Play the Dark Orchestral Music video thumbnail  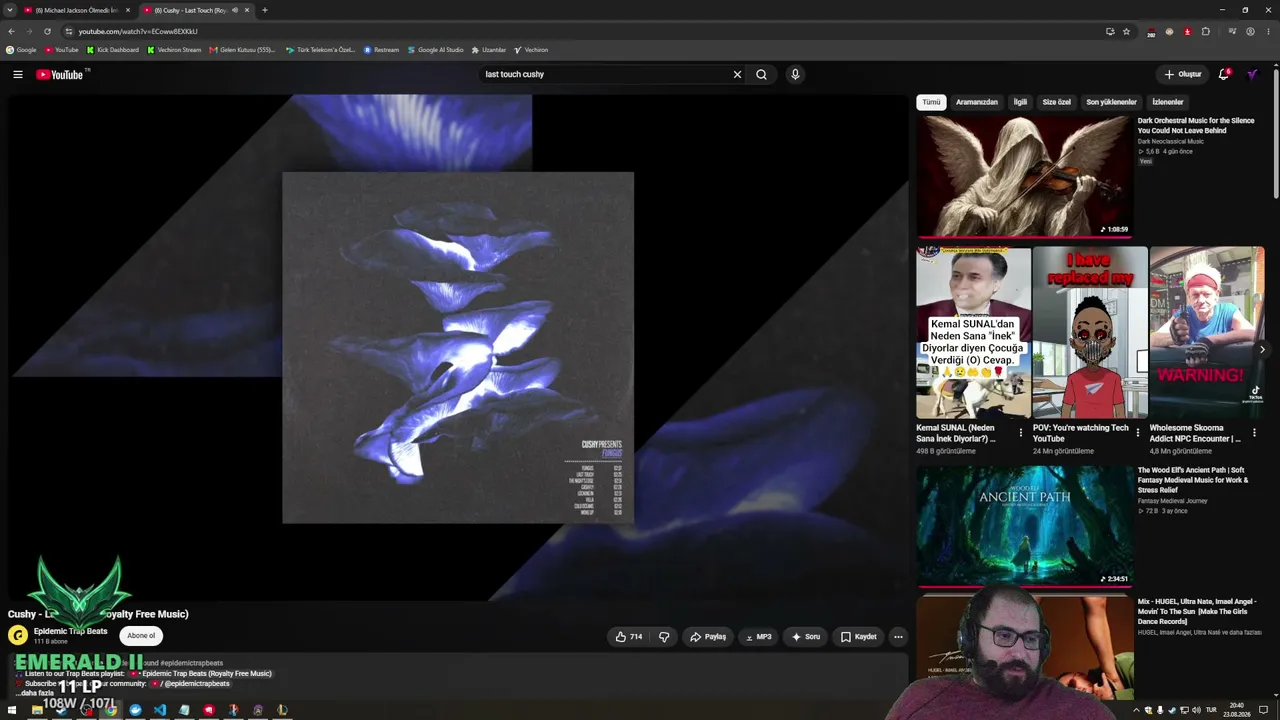[x=1025, y=176]
